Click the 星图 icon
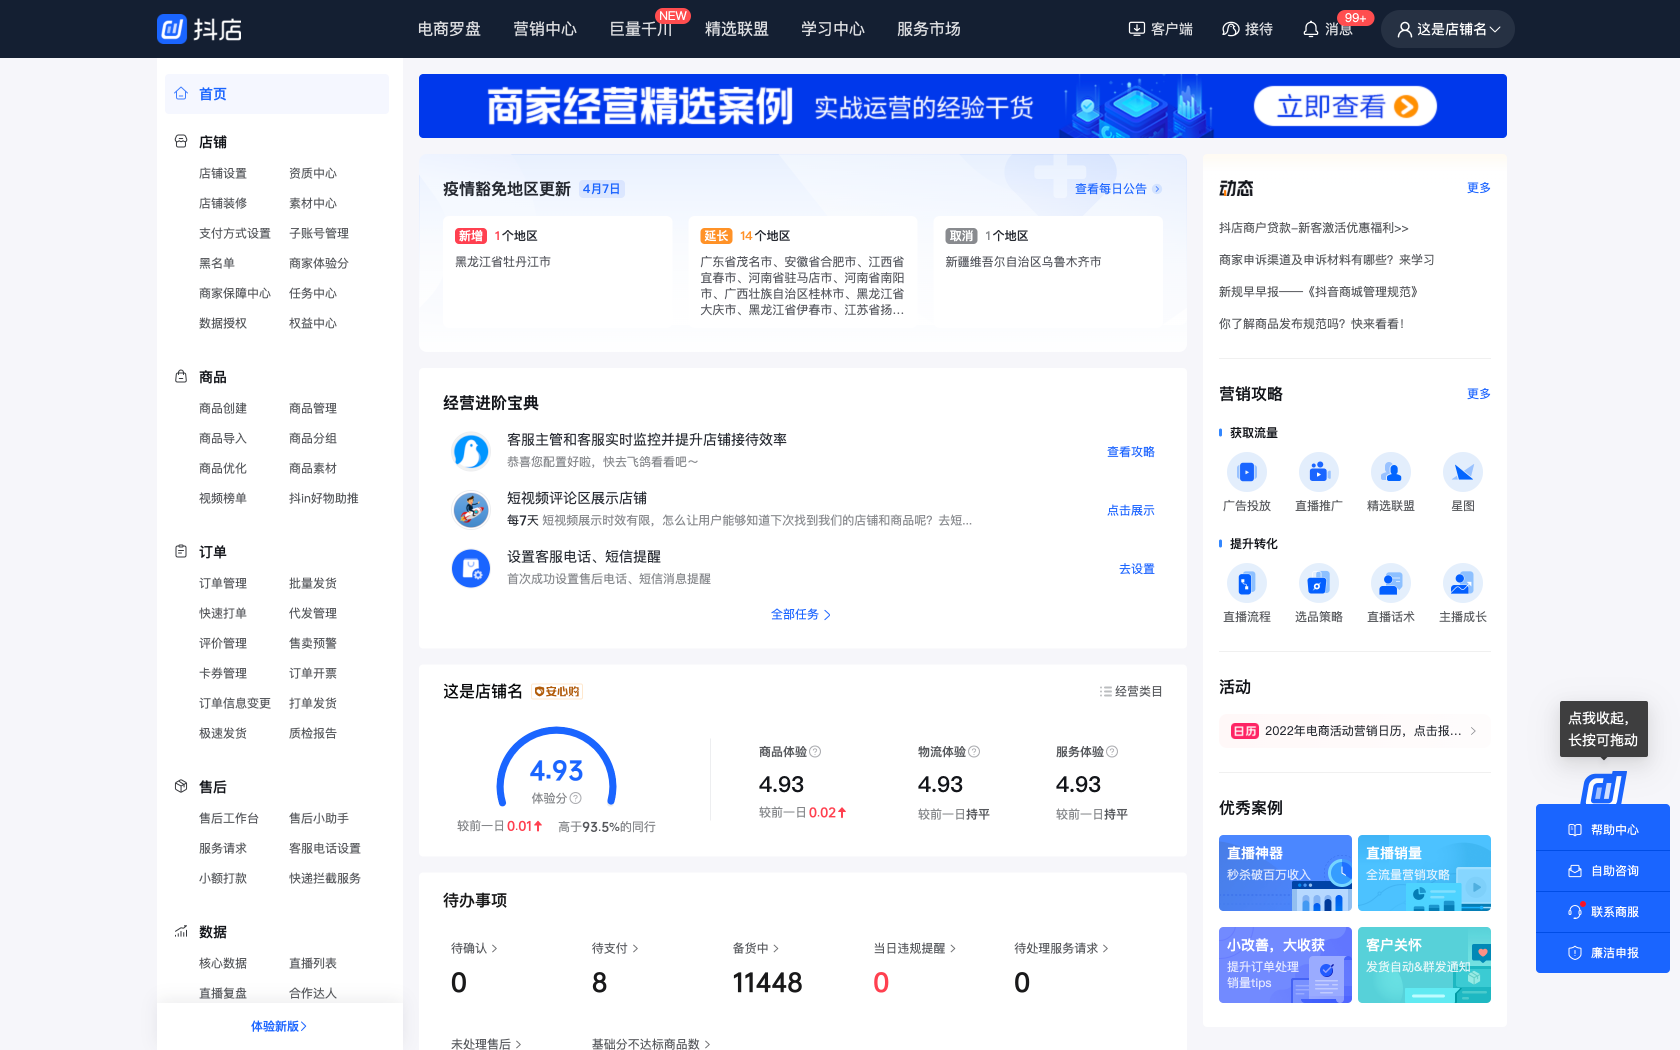Image resolution: width=1680 pixels, height=1050 pixels. pyautogui.click(x=1463, y=472)
